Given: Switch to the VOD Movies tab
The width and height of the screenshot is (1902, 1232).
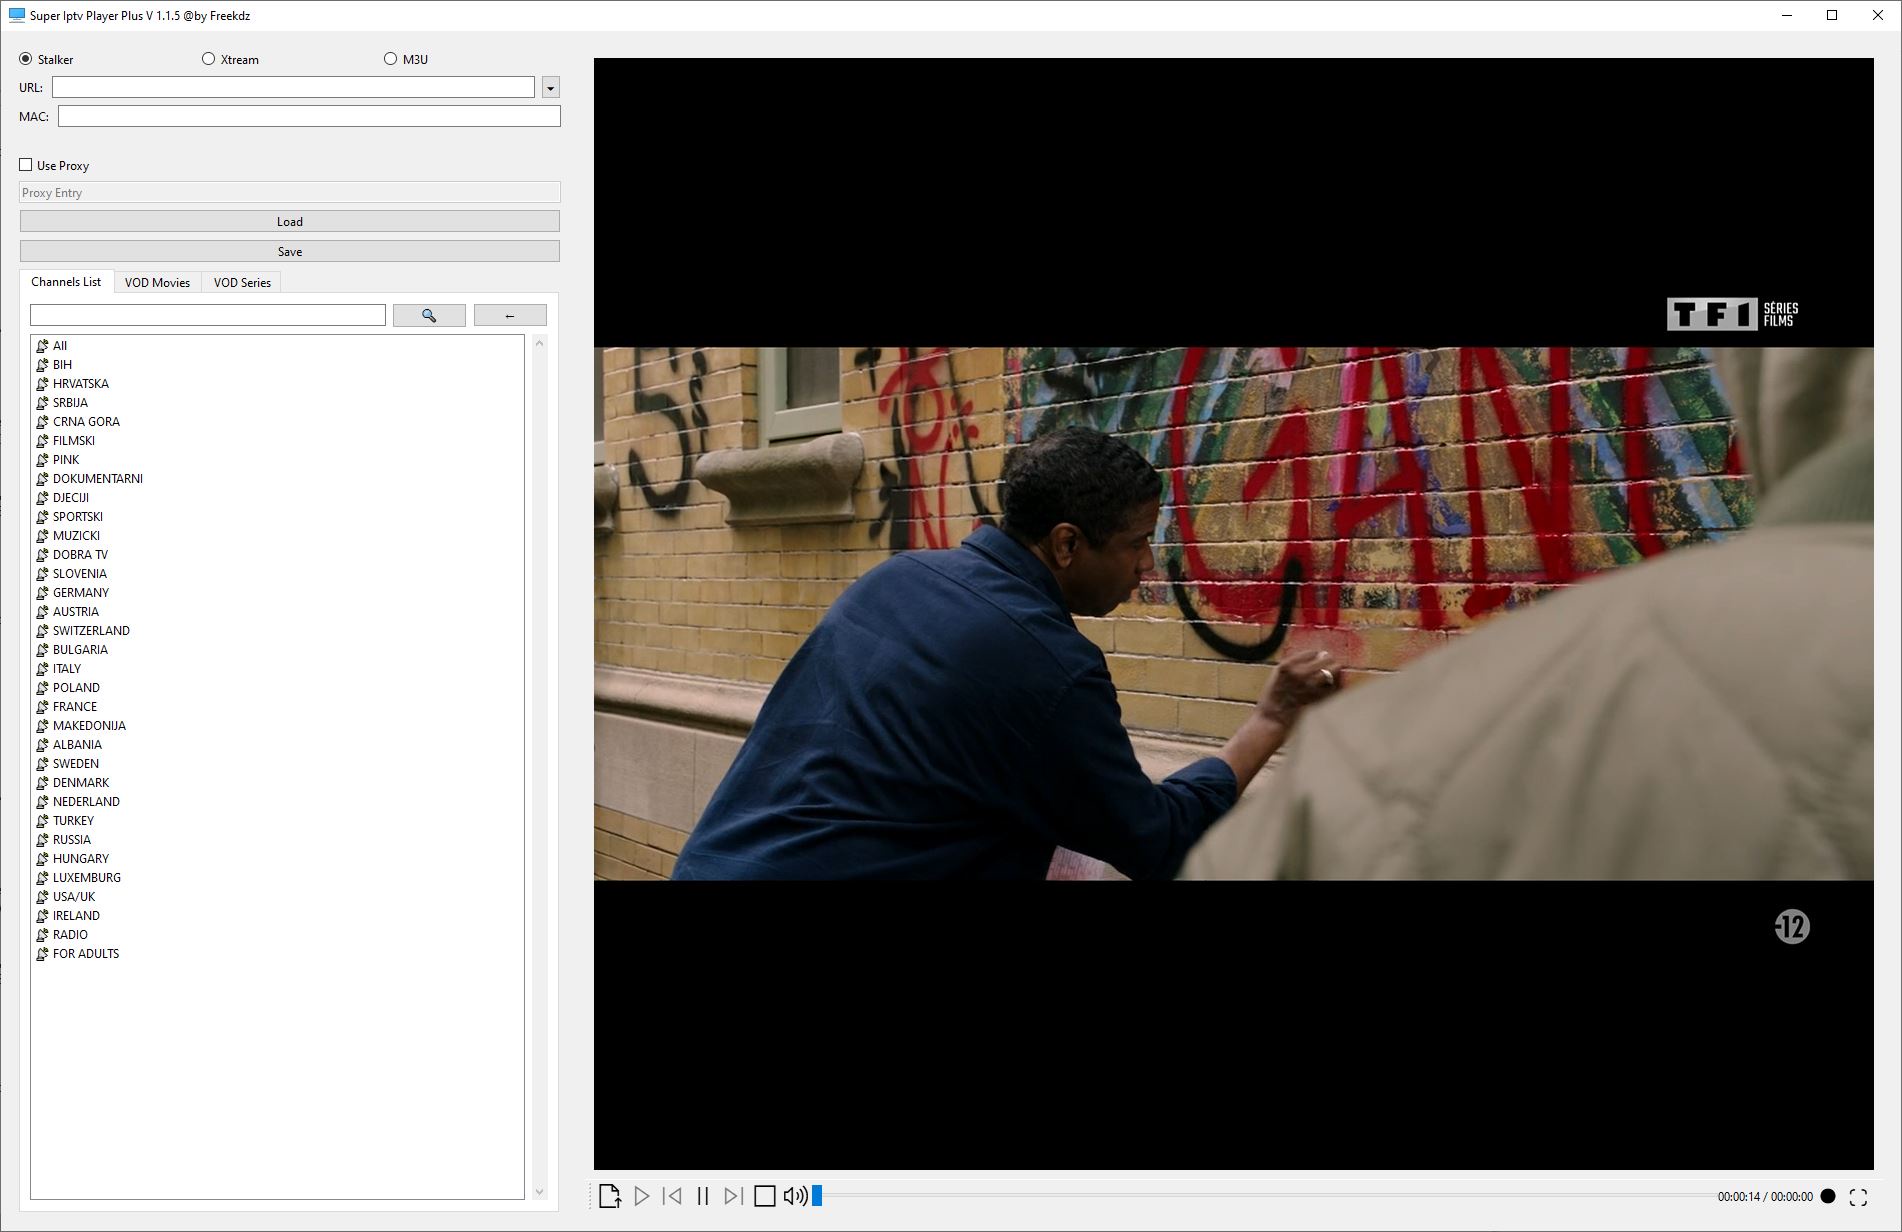Looking at the screenshot, I should (x=157, y=283).
